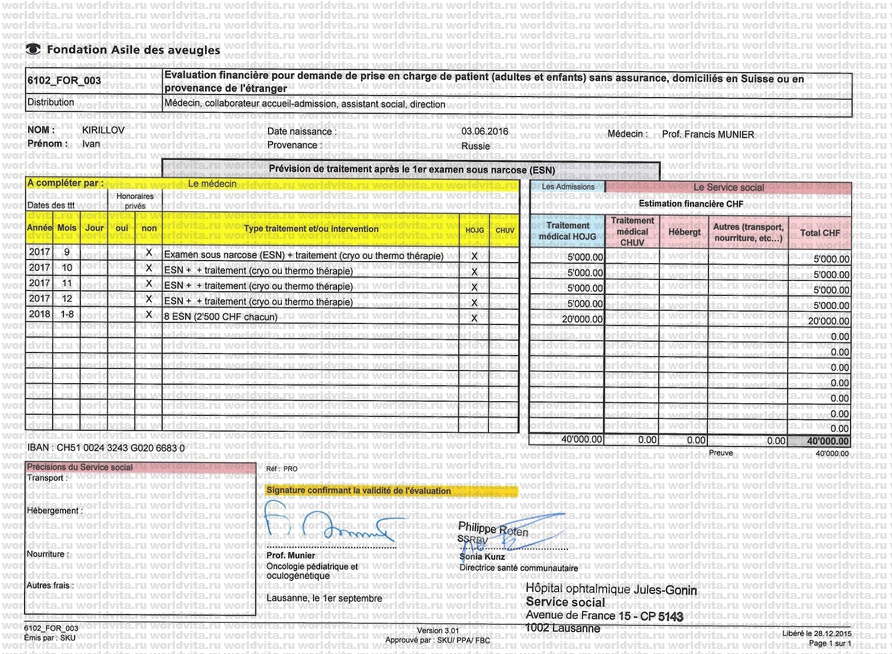Click the 'Traitement médical CHUV' pink column header
Screen dimensions: 892x654
click(x=632, y=231)
